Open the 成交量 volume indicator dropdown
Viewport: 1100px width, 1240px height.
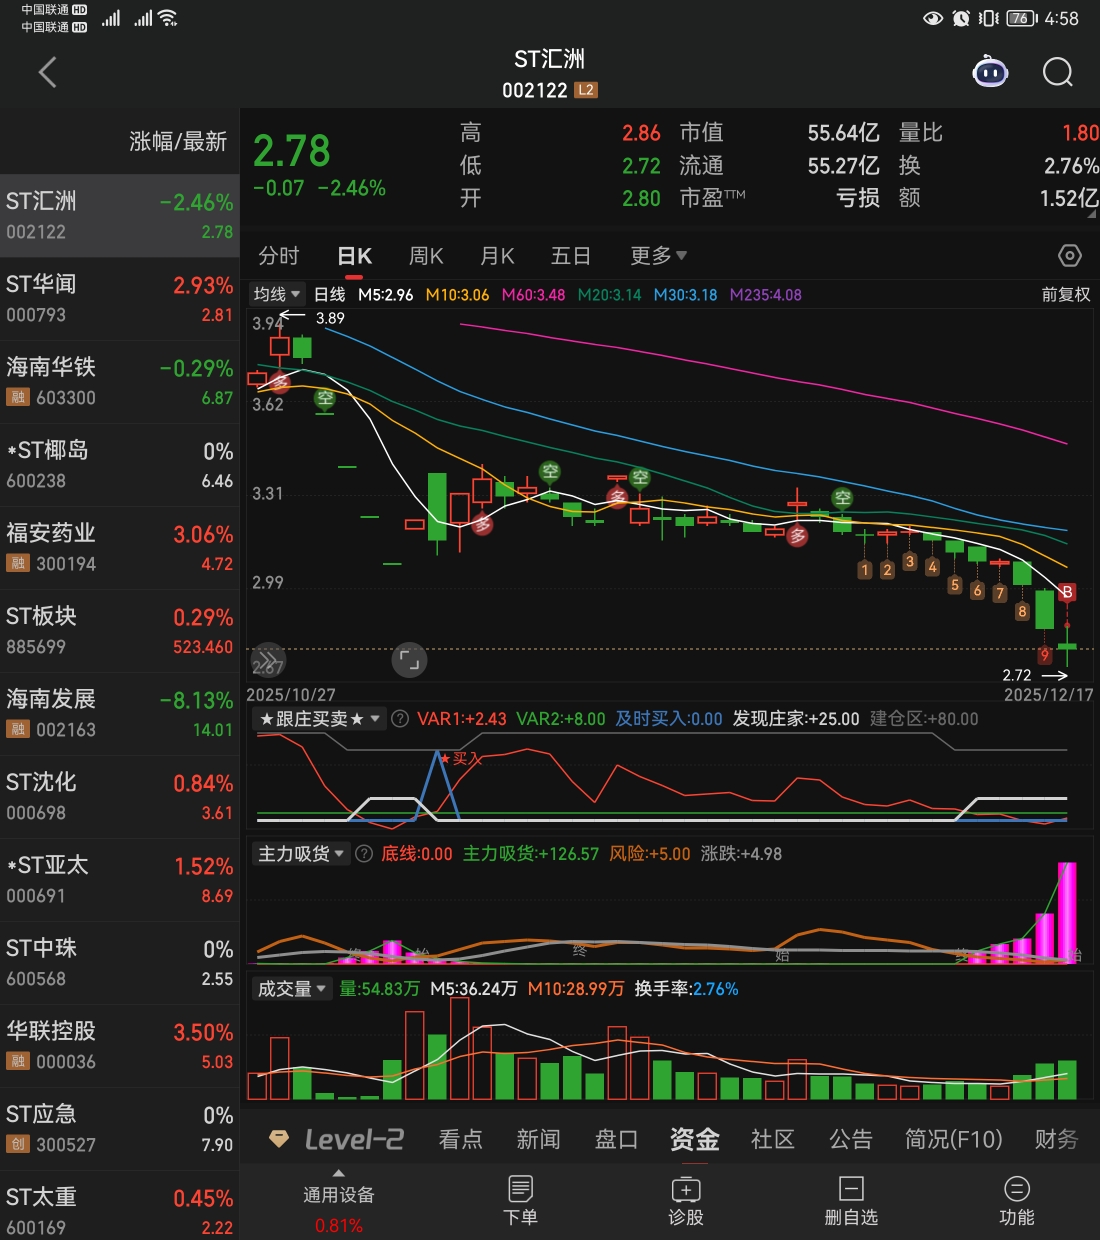292,989
